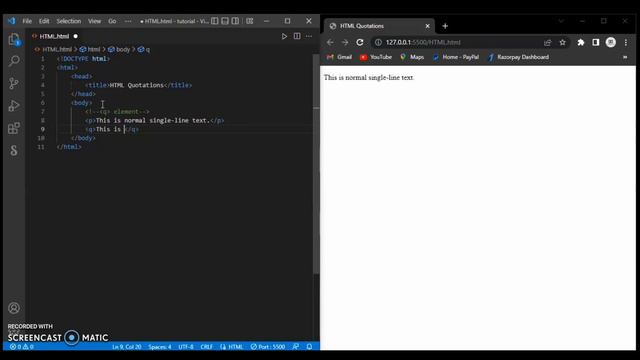The image size is (640, 360).
Task: Change indentation via Spaces: 4
Action: (x=160, y=347)
